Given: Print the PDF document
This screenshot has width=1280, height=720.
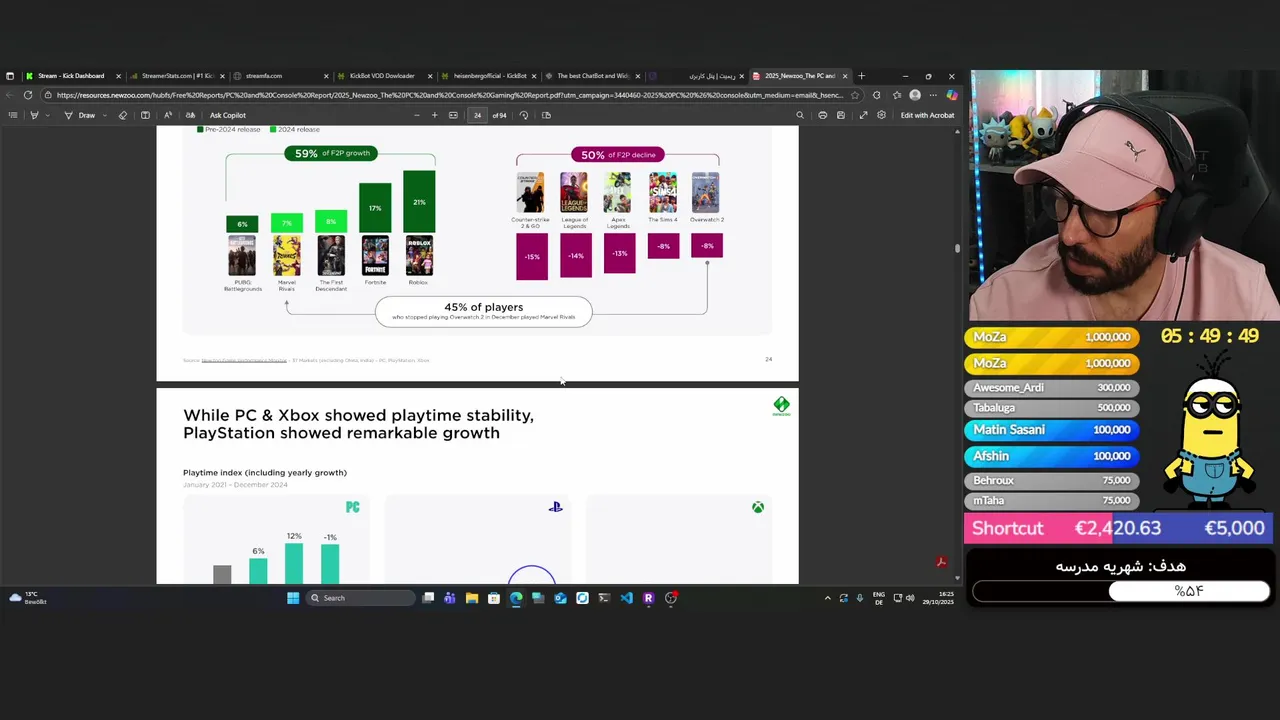Looking at the screenshot, I should (823, 115).
